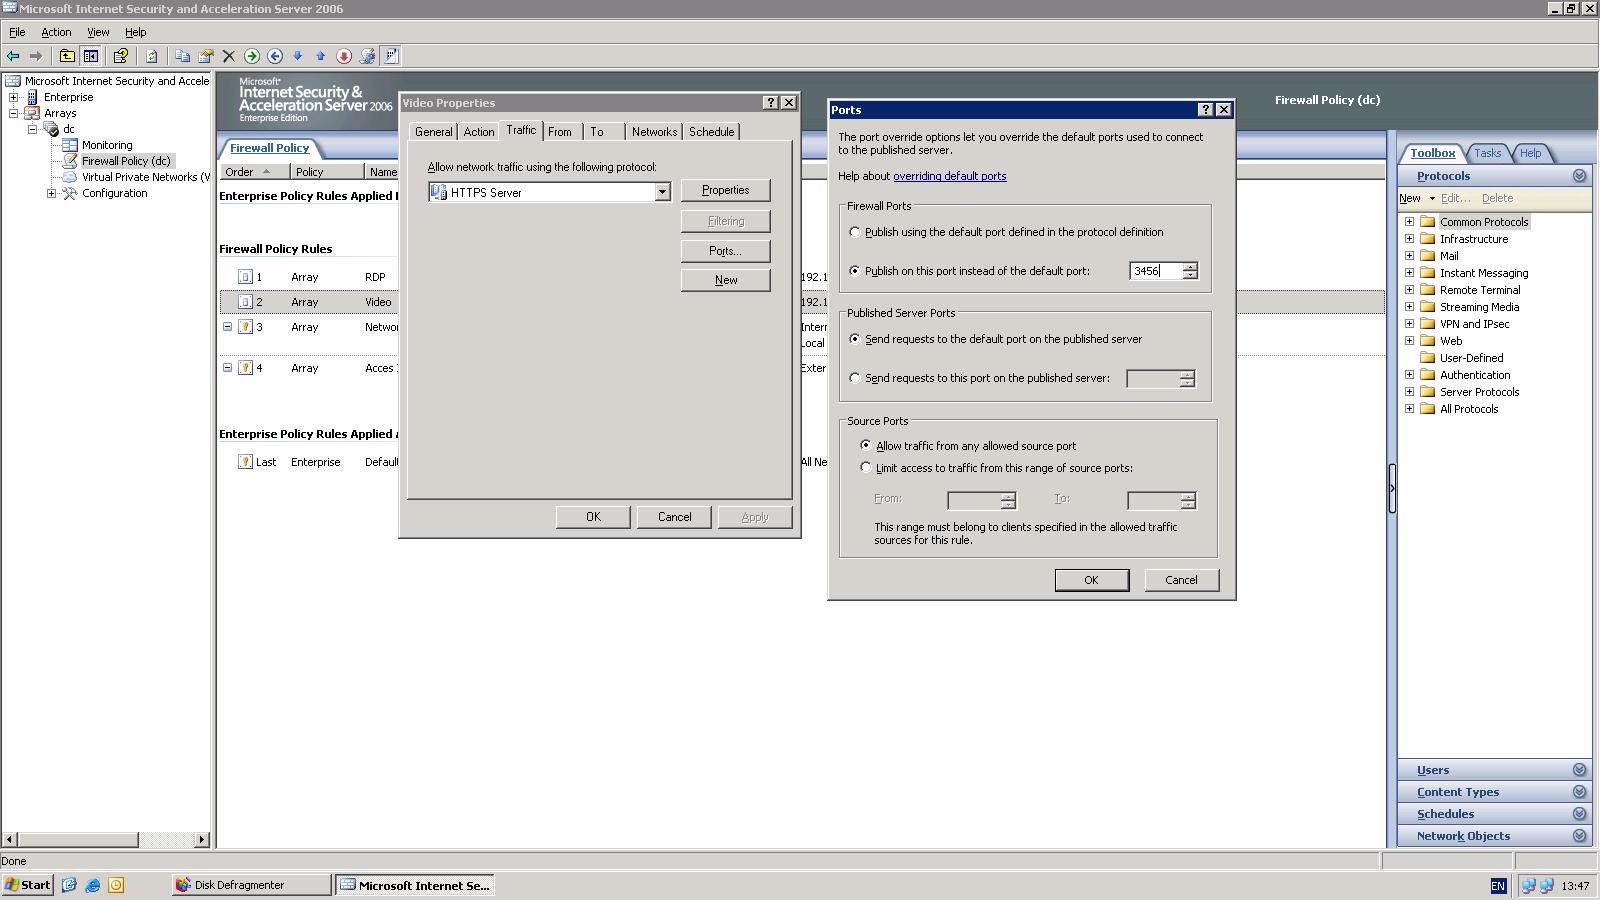The height and width of the screenshot is (900, 1600).
Task: Expand the Network Objects toolbox section
Action: (x=1580, y=836)
